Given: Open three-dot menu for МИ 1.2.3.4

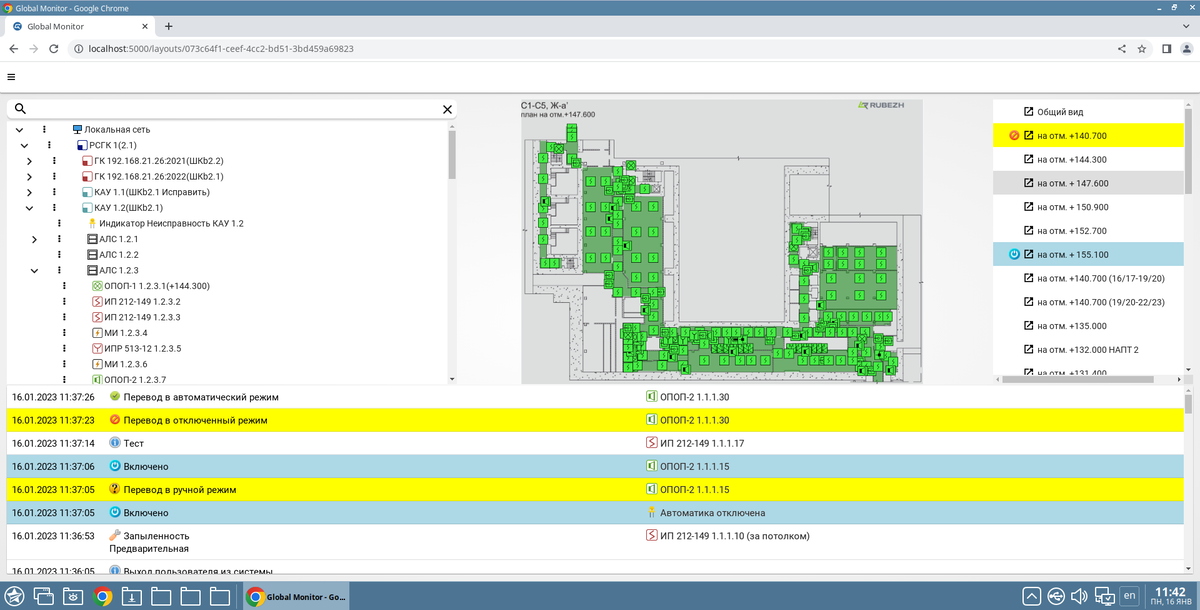Looking at the screenshot, I should pyautogui.click(x=64, y=333).
